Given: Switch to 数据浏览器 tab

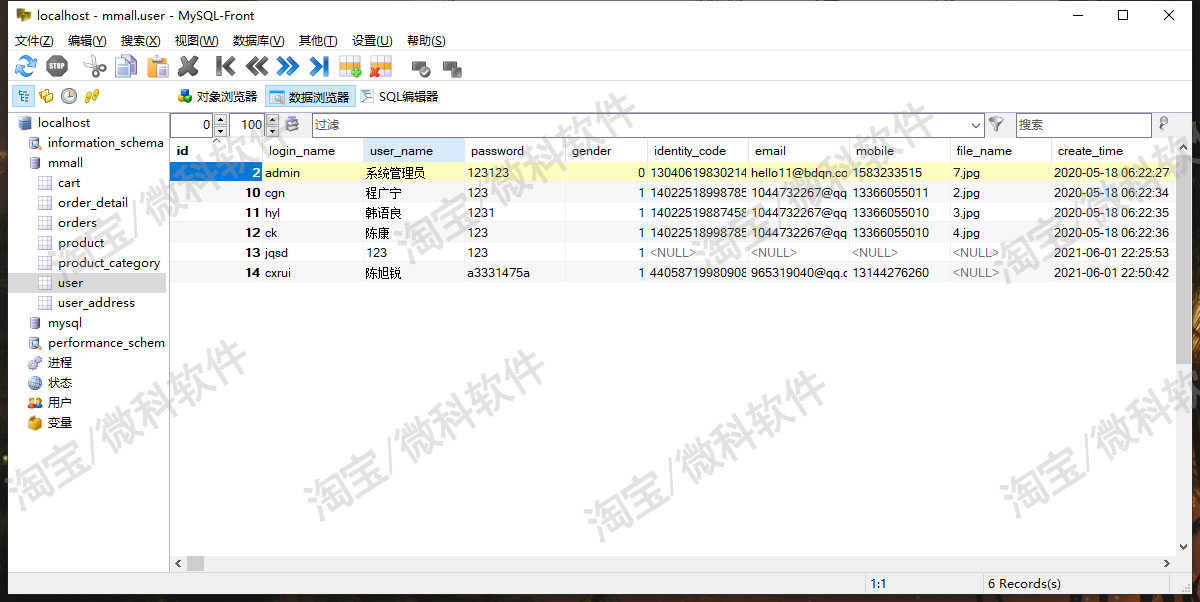Looking at the screenshot, I should point(310,97).
